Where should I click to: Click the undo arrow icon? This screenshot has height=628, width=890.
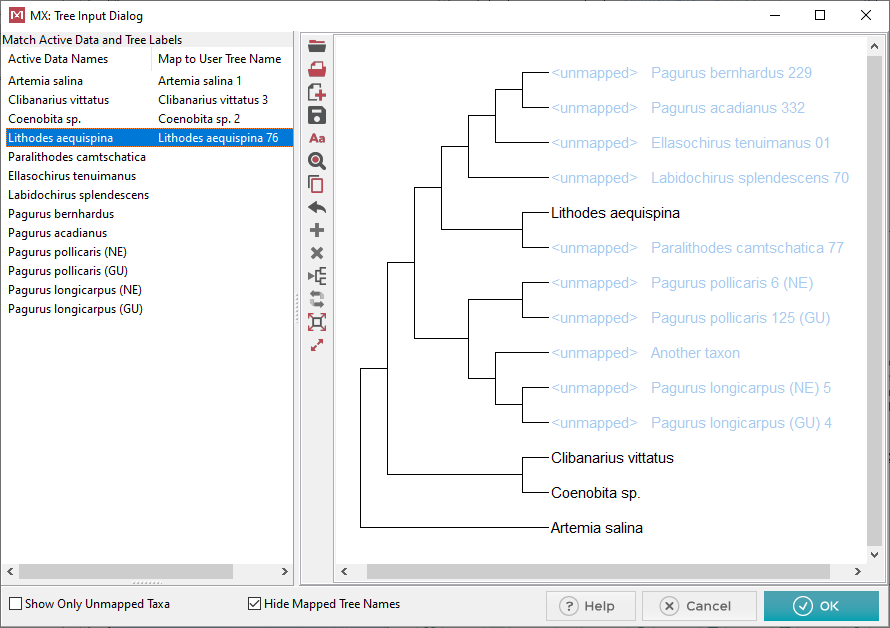(x=317, y=208)
